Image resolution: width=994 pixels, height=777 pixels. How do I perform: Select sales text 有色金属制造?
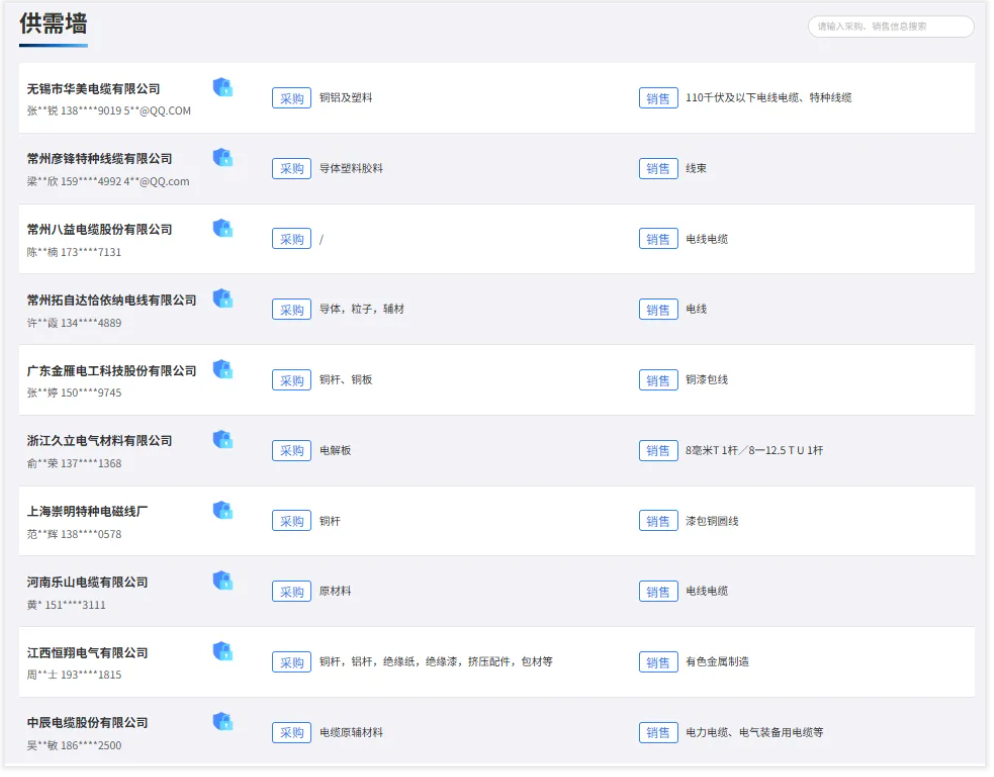coord(719,662)
